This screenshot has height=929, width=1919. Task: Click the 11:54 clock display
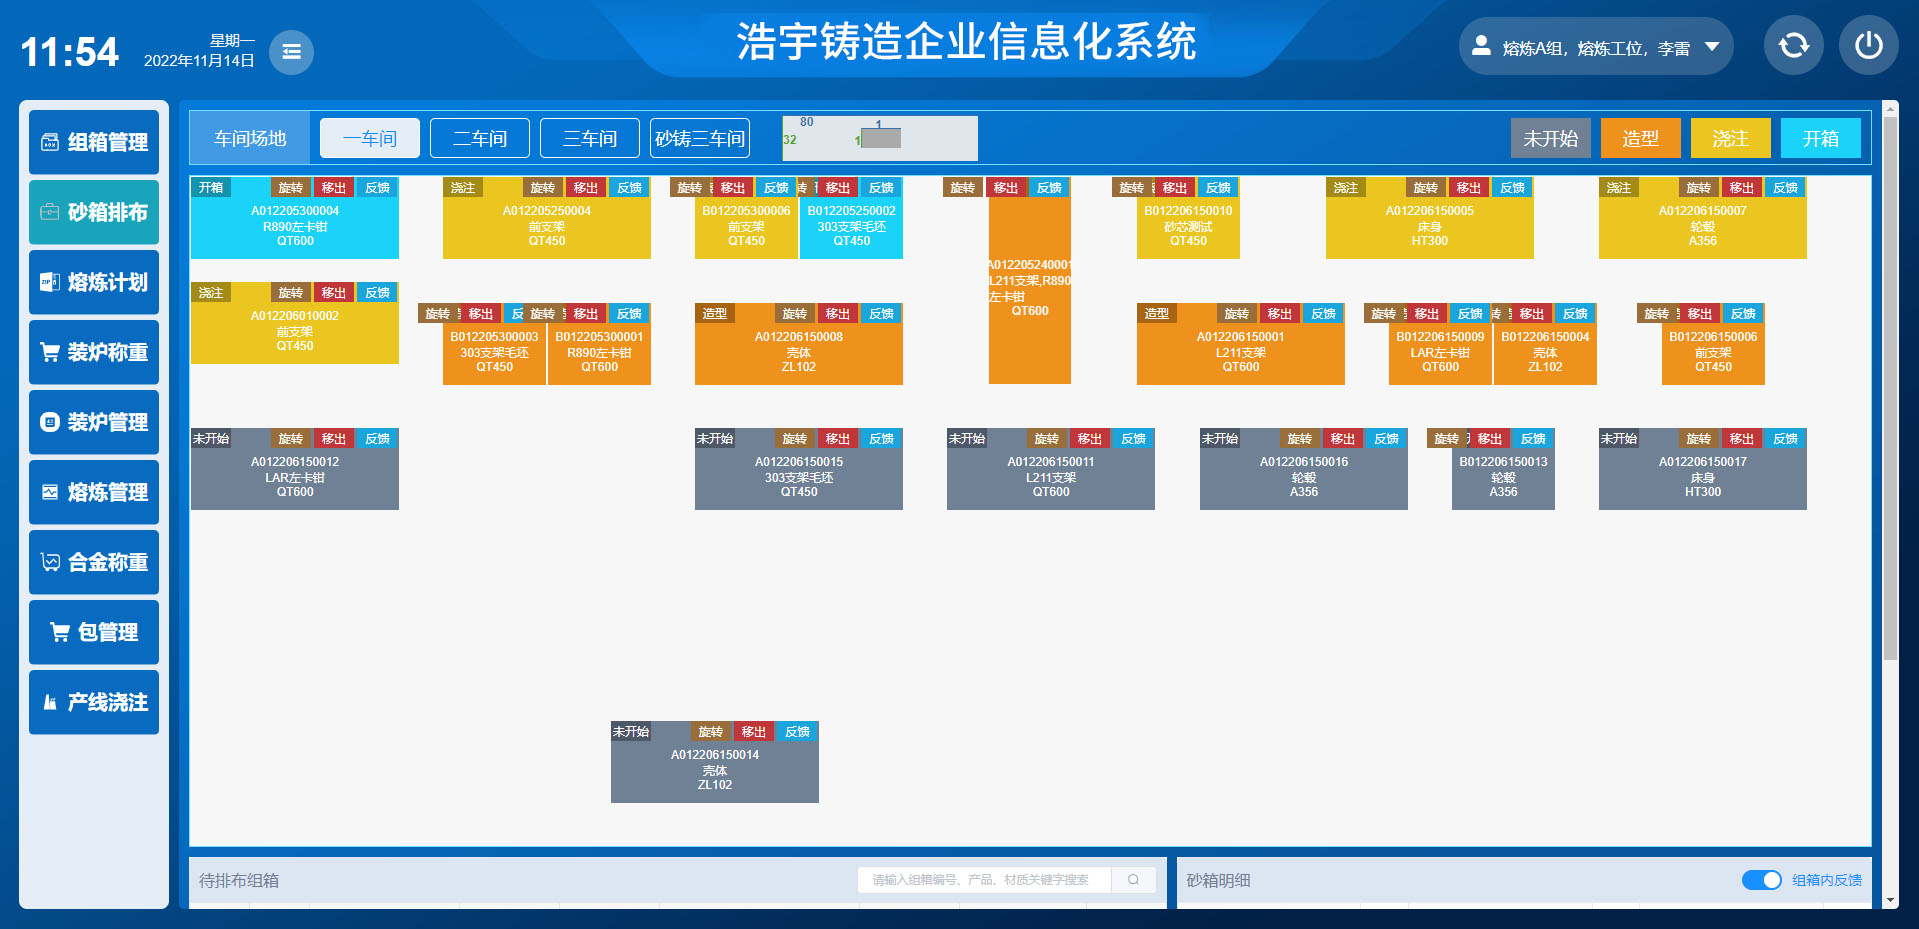pyautogui.click(x=69, y=52)
